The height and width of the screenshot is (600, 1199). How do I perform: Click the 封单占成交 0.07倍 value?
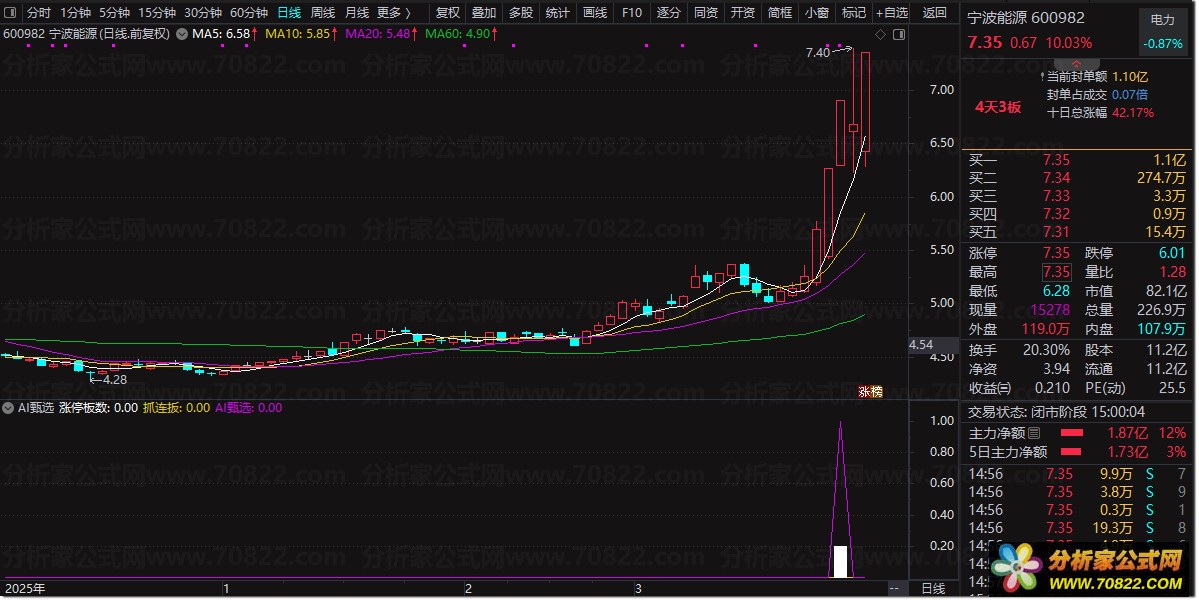(x=1130, y=95)
